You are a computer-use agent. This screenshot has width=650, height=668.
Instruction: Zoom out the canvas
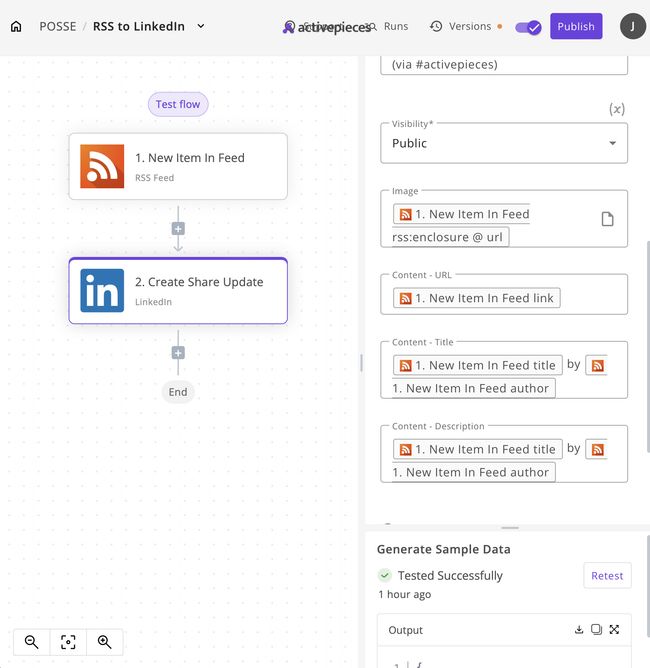point(32,642)
